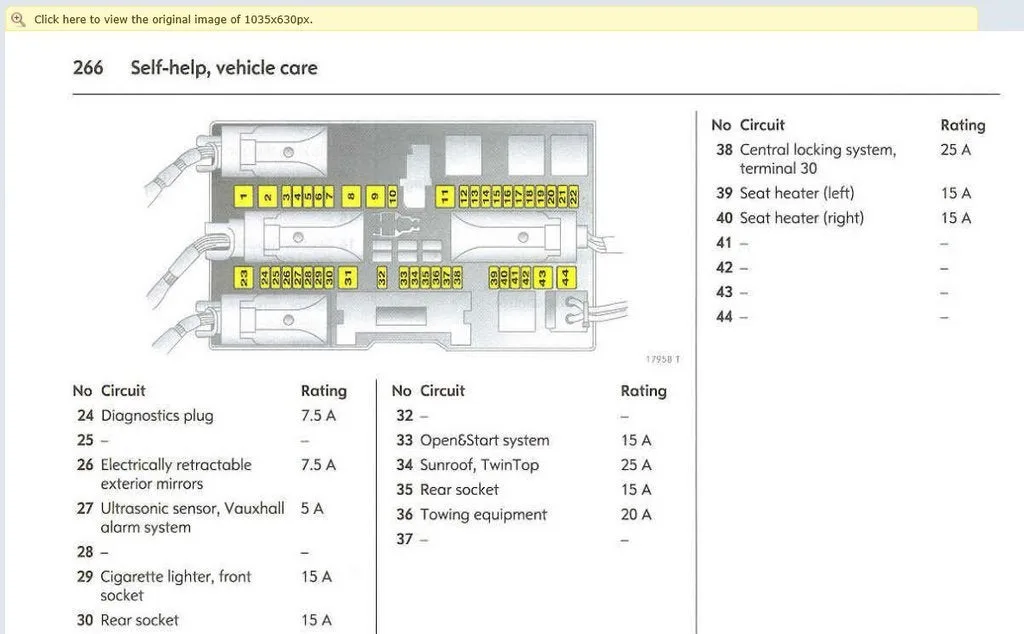1024x634 pixels.
Task: Click the 'Rear socket' entry for fuse 35
Action: [x=459, y=490]
